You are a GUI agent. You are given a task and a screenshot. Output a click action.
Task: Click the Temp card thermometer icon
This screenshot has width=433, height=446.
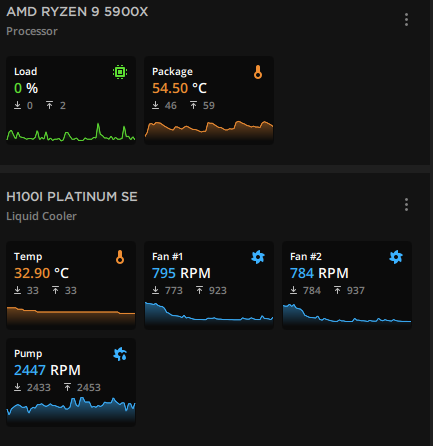pyautogui.click(x=120, y=257)
